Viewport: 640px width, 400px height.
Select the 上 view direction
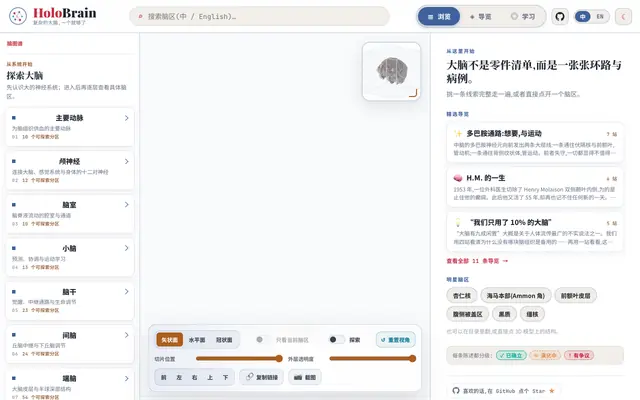(x=210, y=377)
